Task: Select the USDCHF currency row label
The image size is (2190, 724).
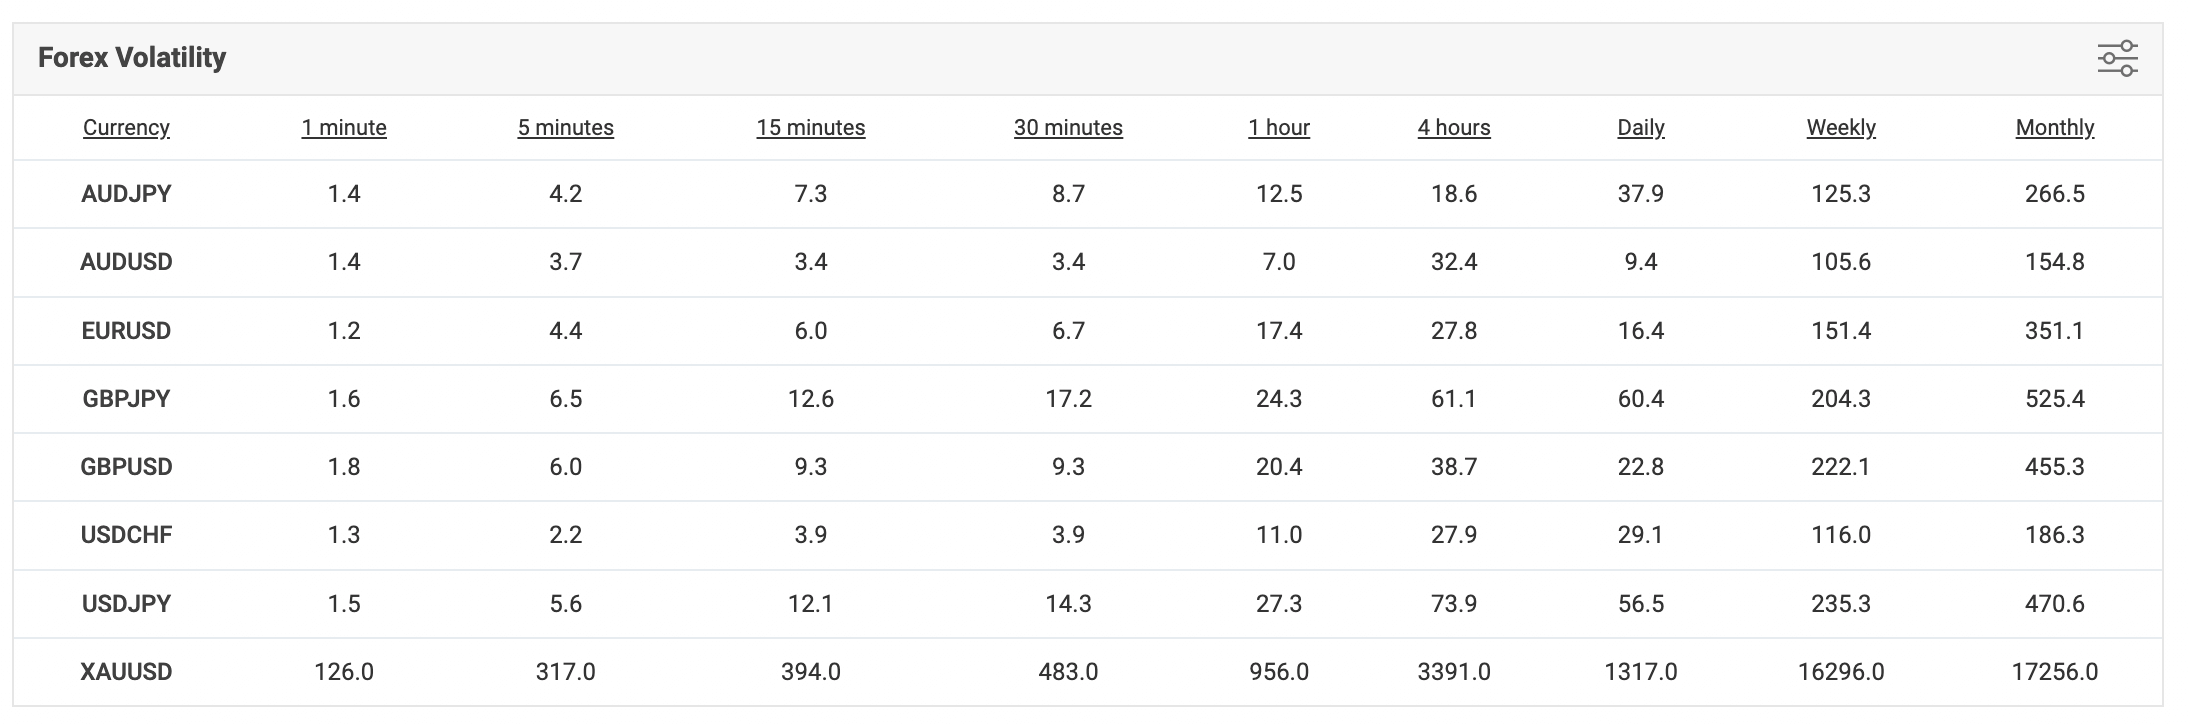Action: coord(126,535)
